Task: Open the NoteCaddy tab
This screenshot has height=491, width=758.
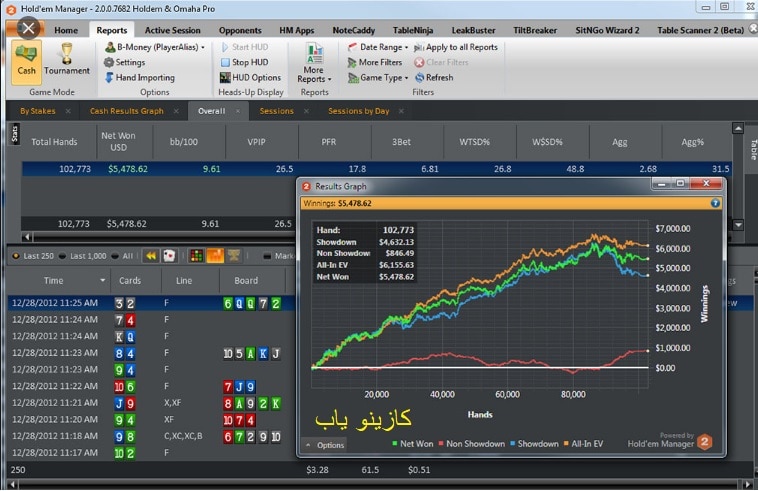Action: click(x=353, y=30)
